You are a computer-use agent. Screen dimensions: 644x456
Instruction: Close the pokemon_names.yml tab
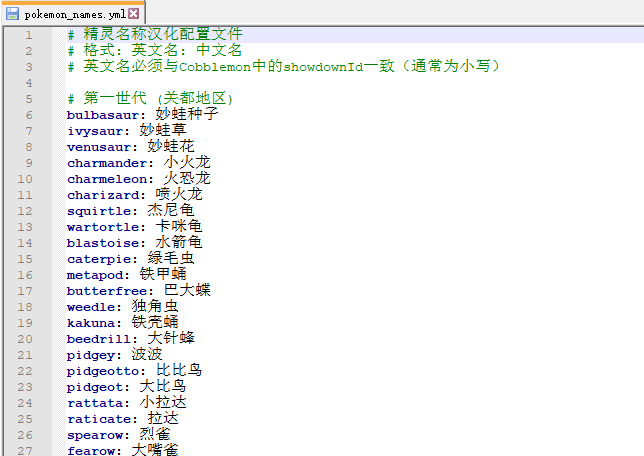pyautogui.click(x=133, y=14)
